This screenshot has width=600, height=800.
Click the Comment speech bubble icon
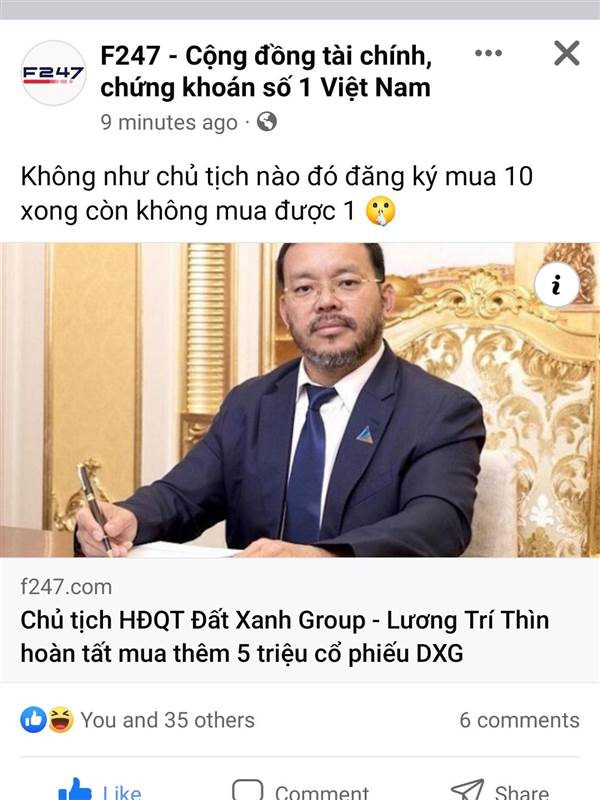pyautogui.click(x=247, y=789)
